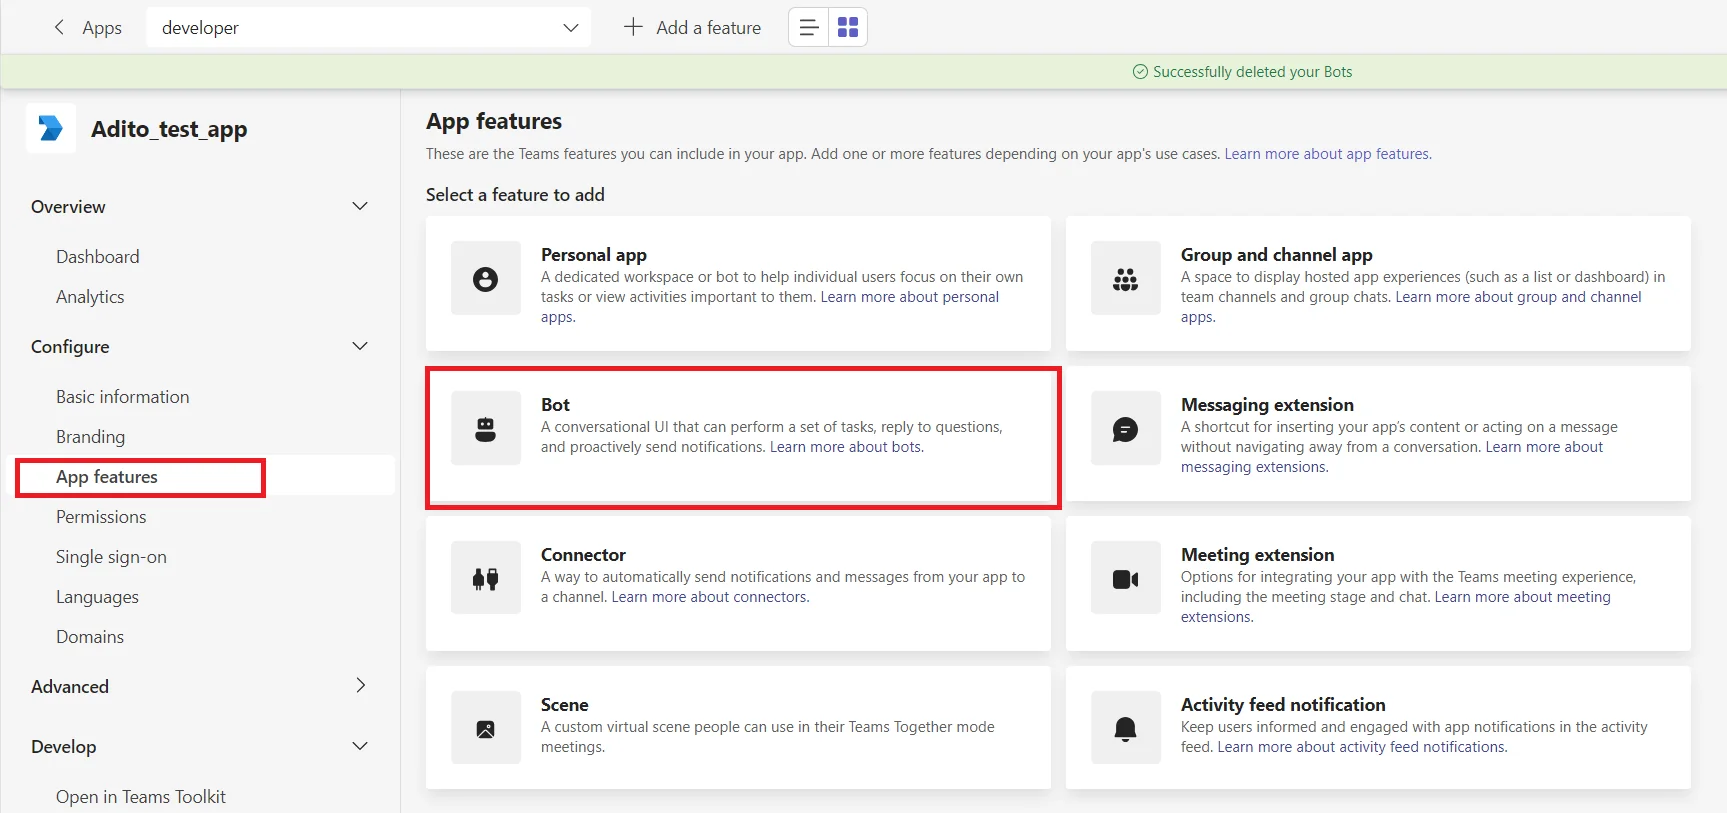Image resolution: width=1727 pixels, height=813 pixels.
Task: Click the Adito_test_app name heading
Action: coord(169,129)
